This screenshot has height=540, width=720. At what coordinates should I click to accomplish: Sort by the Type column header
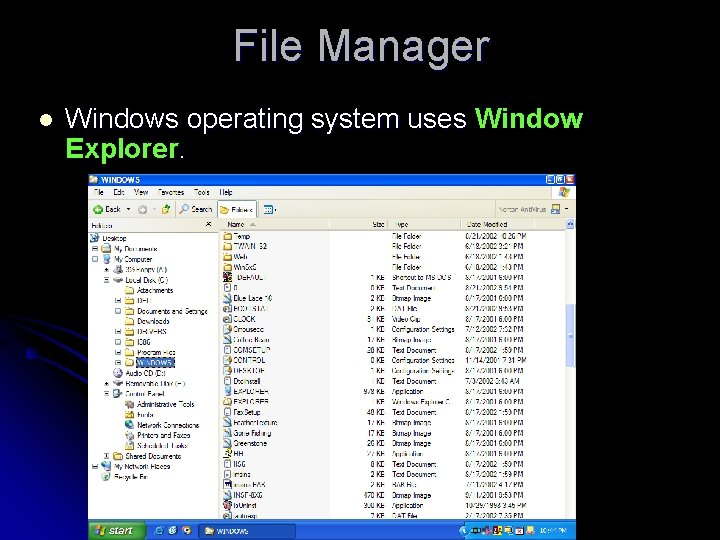coord(424,225)
